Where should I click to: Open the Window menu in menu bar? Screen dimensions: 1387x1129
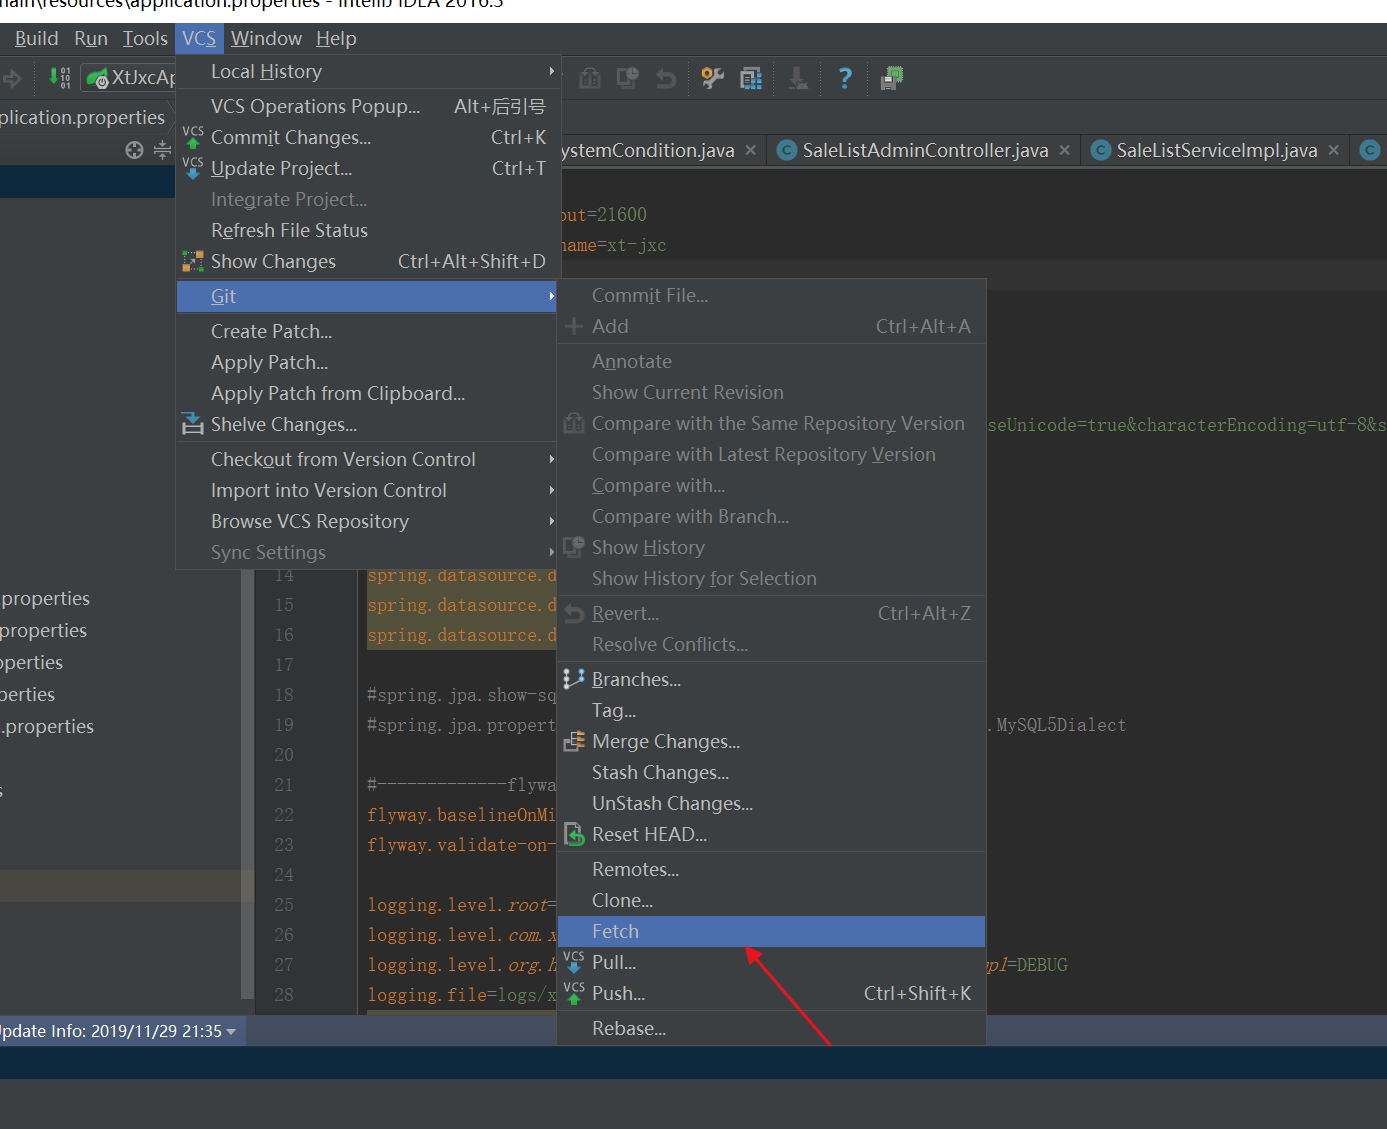pyautogui.click(x=266, y=39)
